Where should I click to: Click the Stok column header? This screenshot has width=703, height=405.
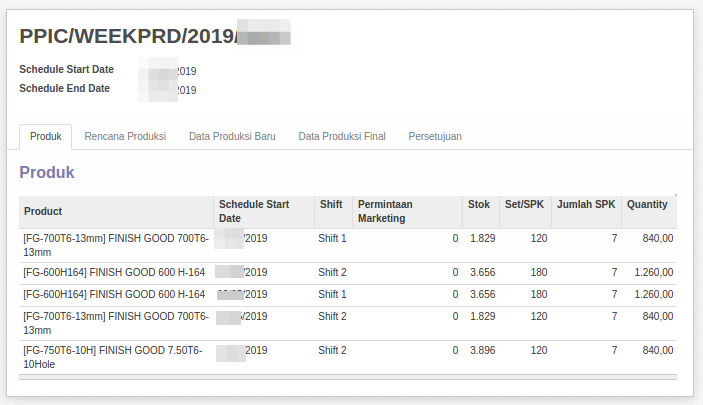point(479,204)
